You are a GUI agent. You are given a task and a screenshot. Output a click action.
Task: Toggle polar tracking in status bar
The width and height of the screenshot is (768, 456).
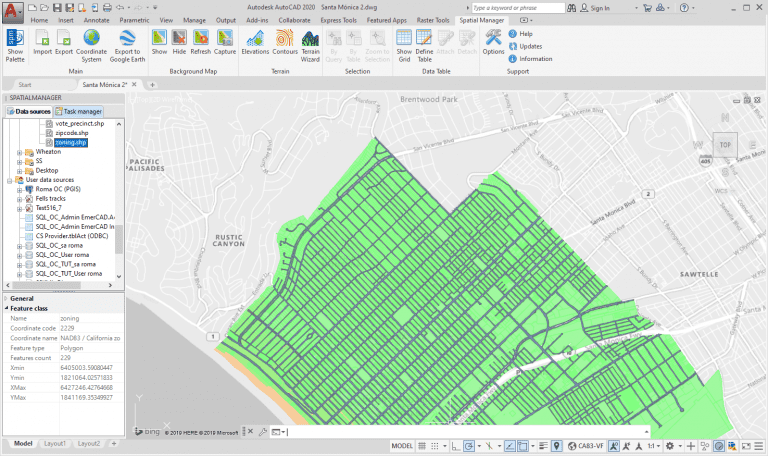coord(469,446)
